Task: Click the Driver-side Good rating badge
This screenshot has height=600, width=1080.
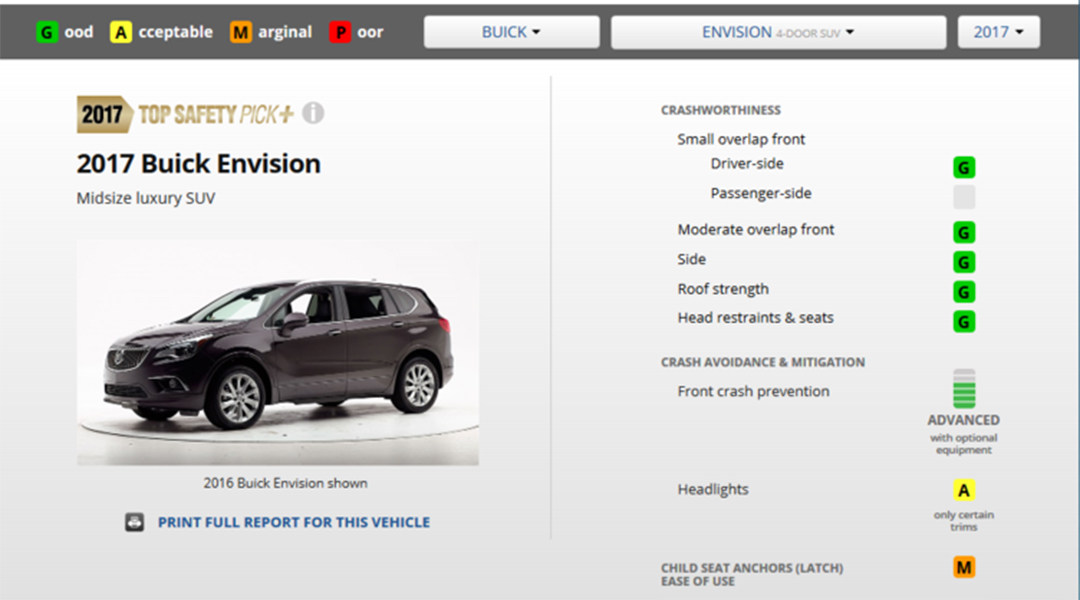Action: 964,167
